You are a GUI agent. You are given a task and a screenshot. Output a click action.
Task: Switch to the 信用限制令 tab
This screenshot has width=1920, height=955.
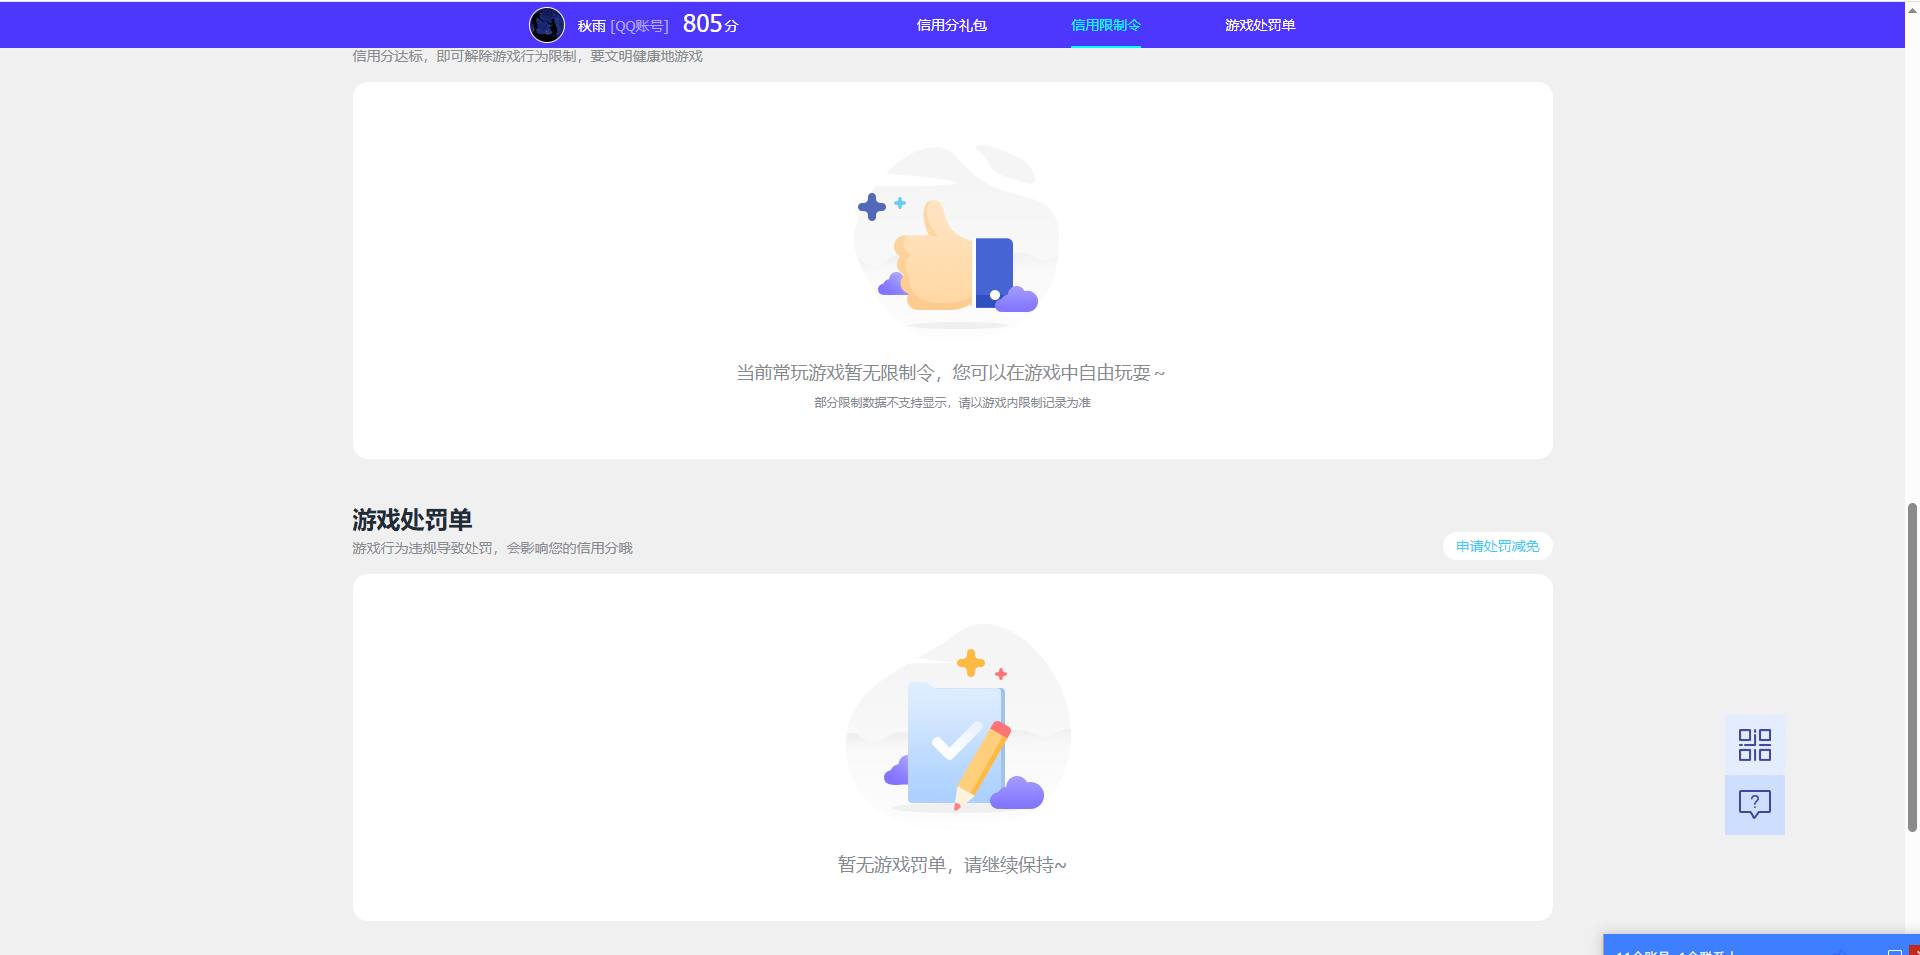[x=1106, y=25]
